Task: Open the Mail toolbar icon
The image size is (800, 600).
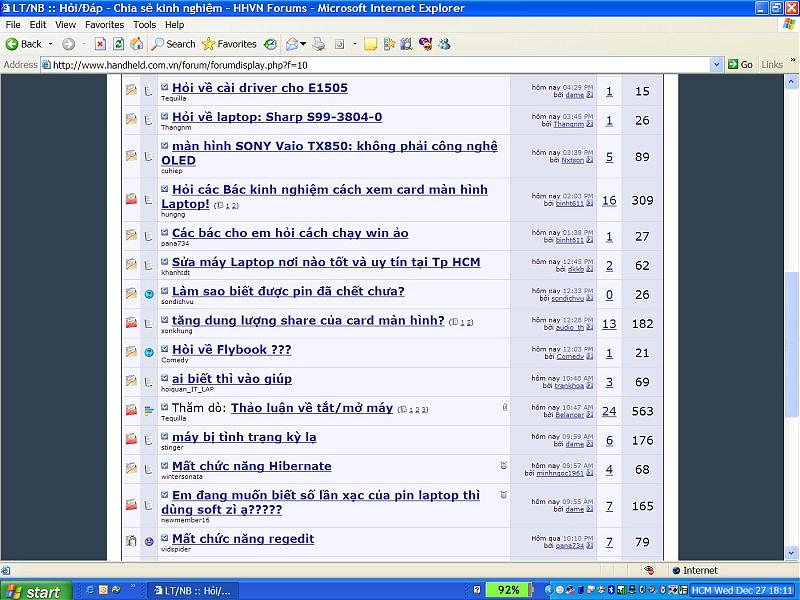Action: (292, 44)
